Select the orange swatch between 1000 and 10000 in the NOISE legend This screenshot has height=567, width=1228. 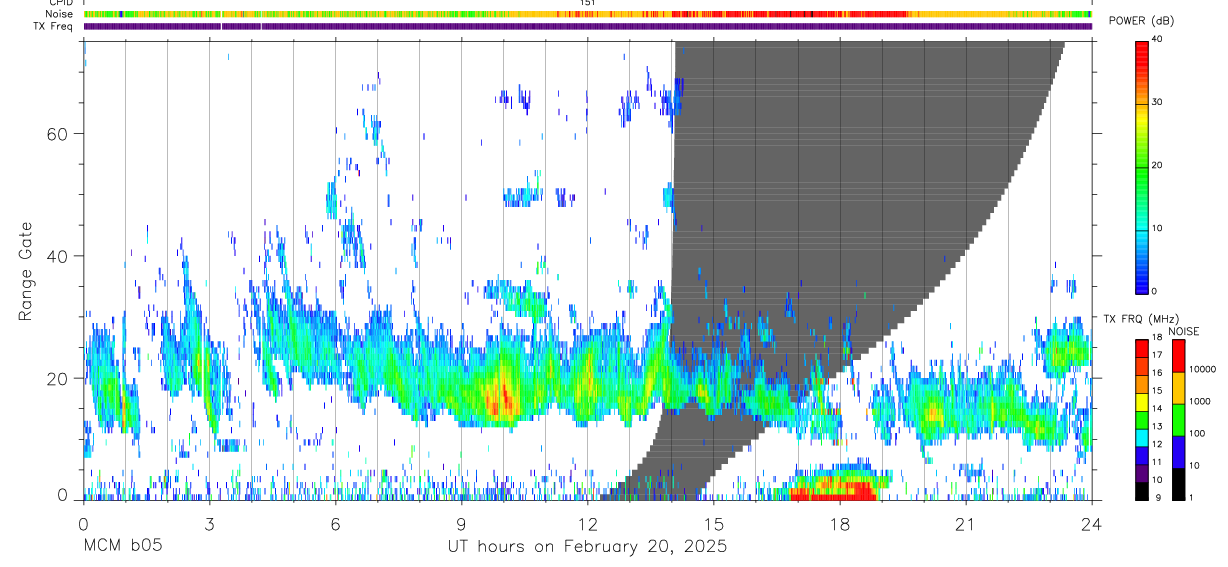coord(1177,388)
